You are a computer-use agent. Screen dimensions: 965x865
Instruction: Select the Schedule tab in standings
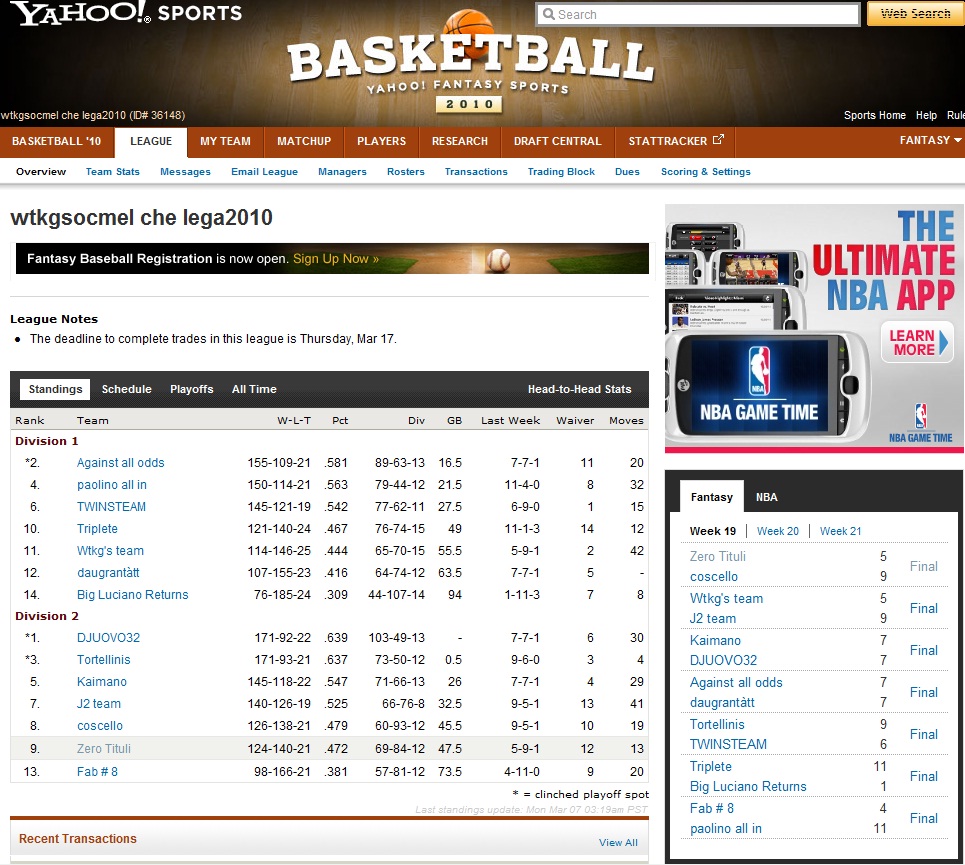(x=127, y=389)
